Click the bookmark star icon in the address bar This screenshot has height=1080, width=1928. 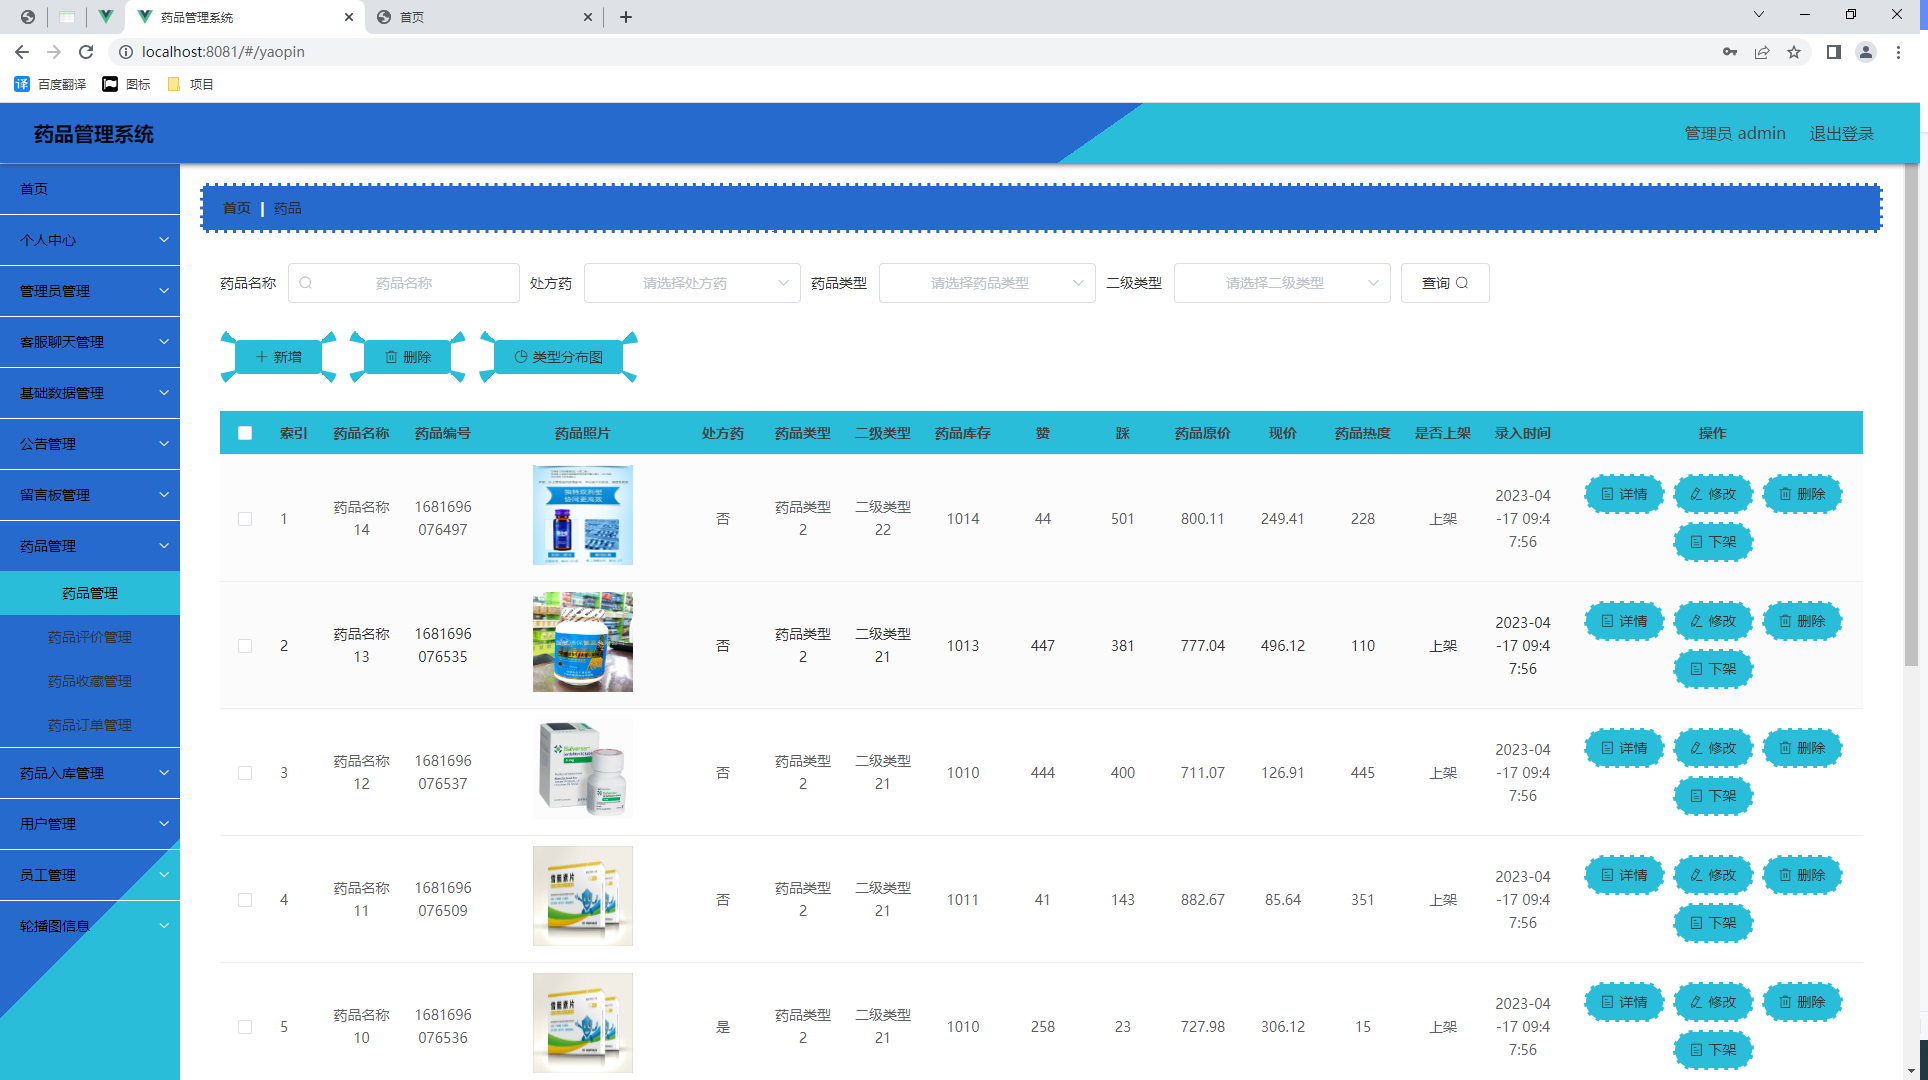pos(1795,52)
